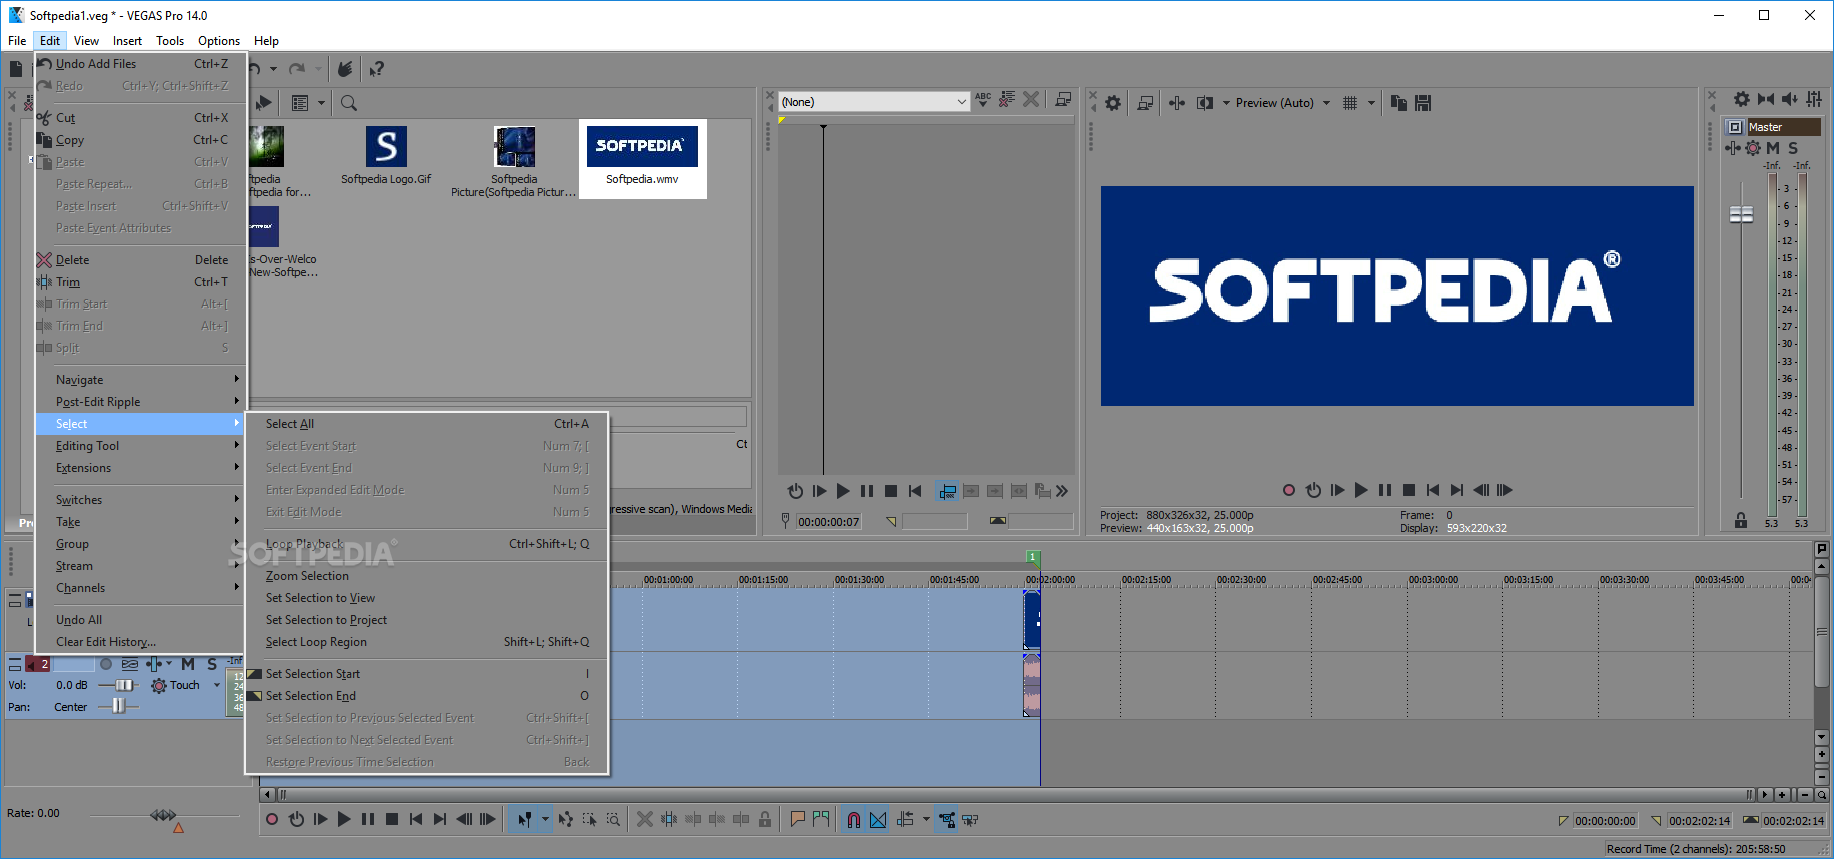This screenshot has width=1834, height=859.
Task: Solo audio track 2 with S button
Action: click(212, 664)
